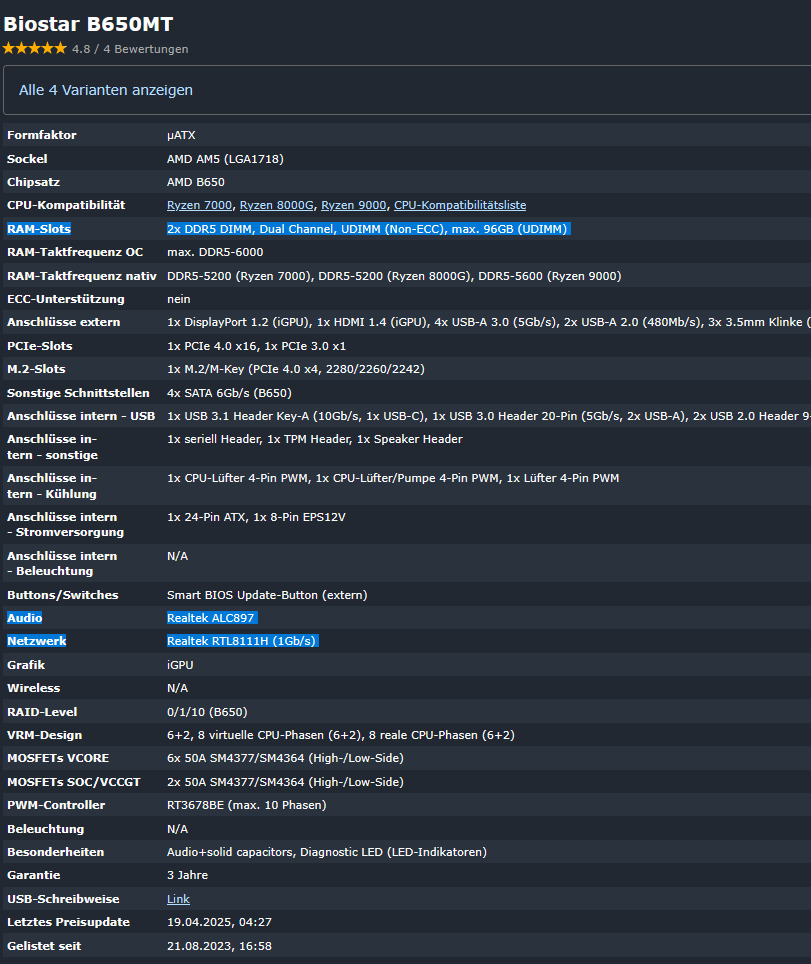
Task: Click Anschlüsse intern - USB label
Action: (x=81, y=416)
